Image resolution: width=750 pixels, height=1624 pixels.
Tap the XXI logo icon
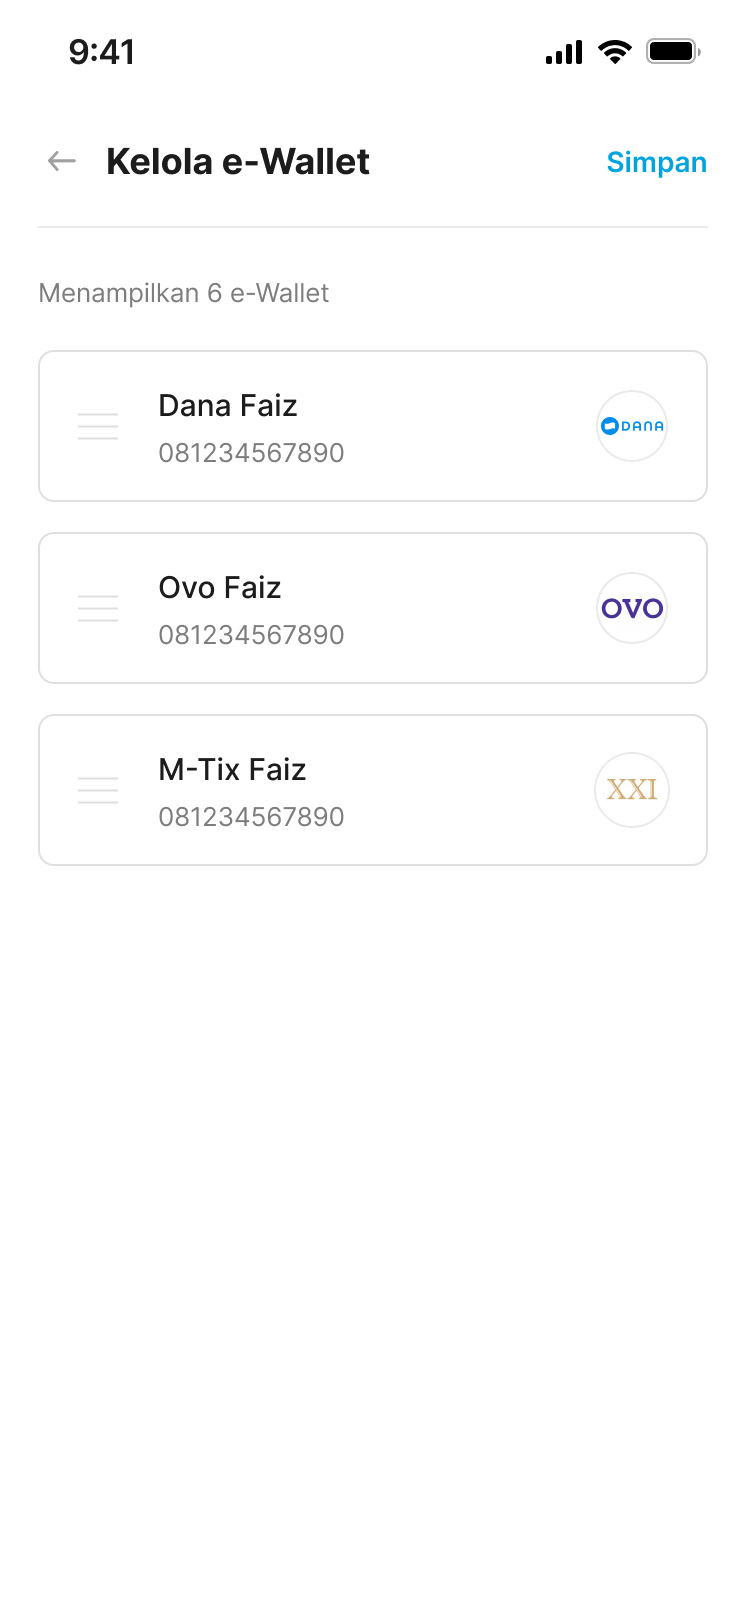pyautogui.click(x=632, y=790)
